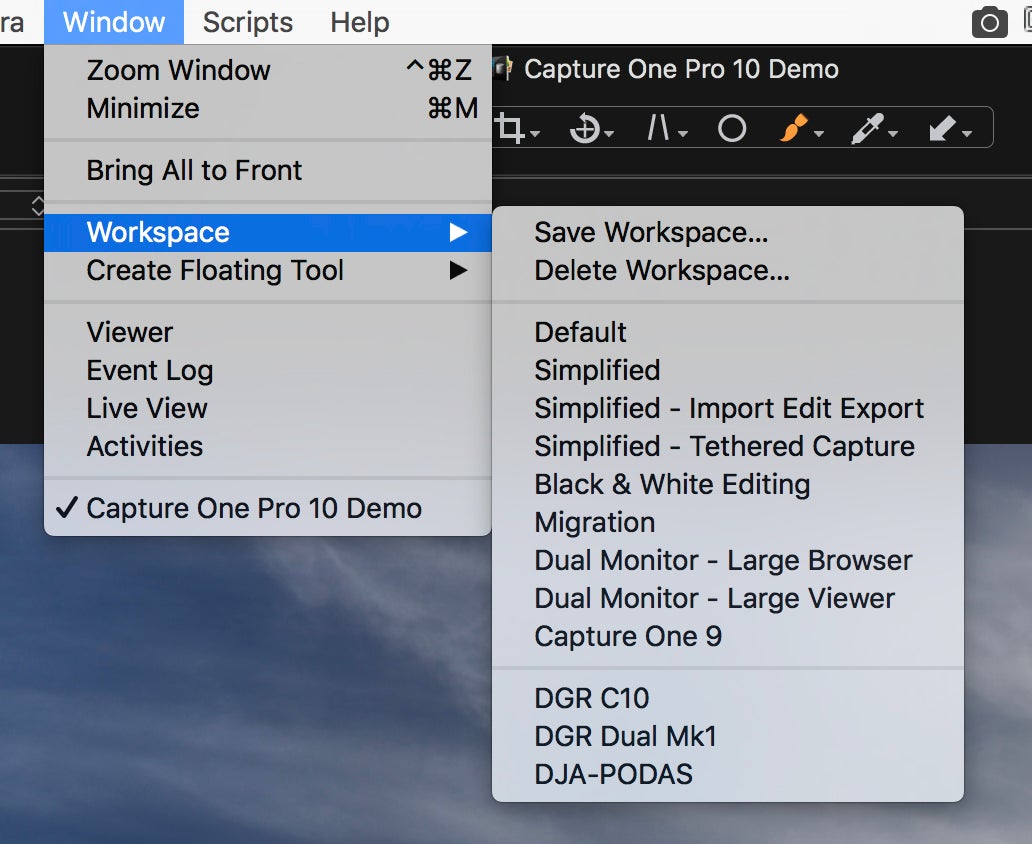Image resolution: width=1032 pixels, height=844 pixels.
Task: Select the Crop tool in toolbar
Action: pyautogui.click(x=510, y=128)
